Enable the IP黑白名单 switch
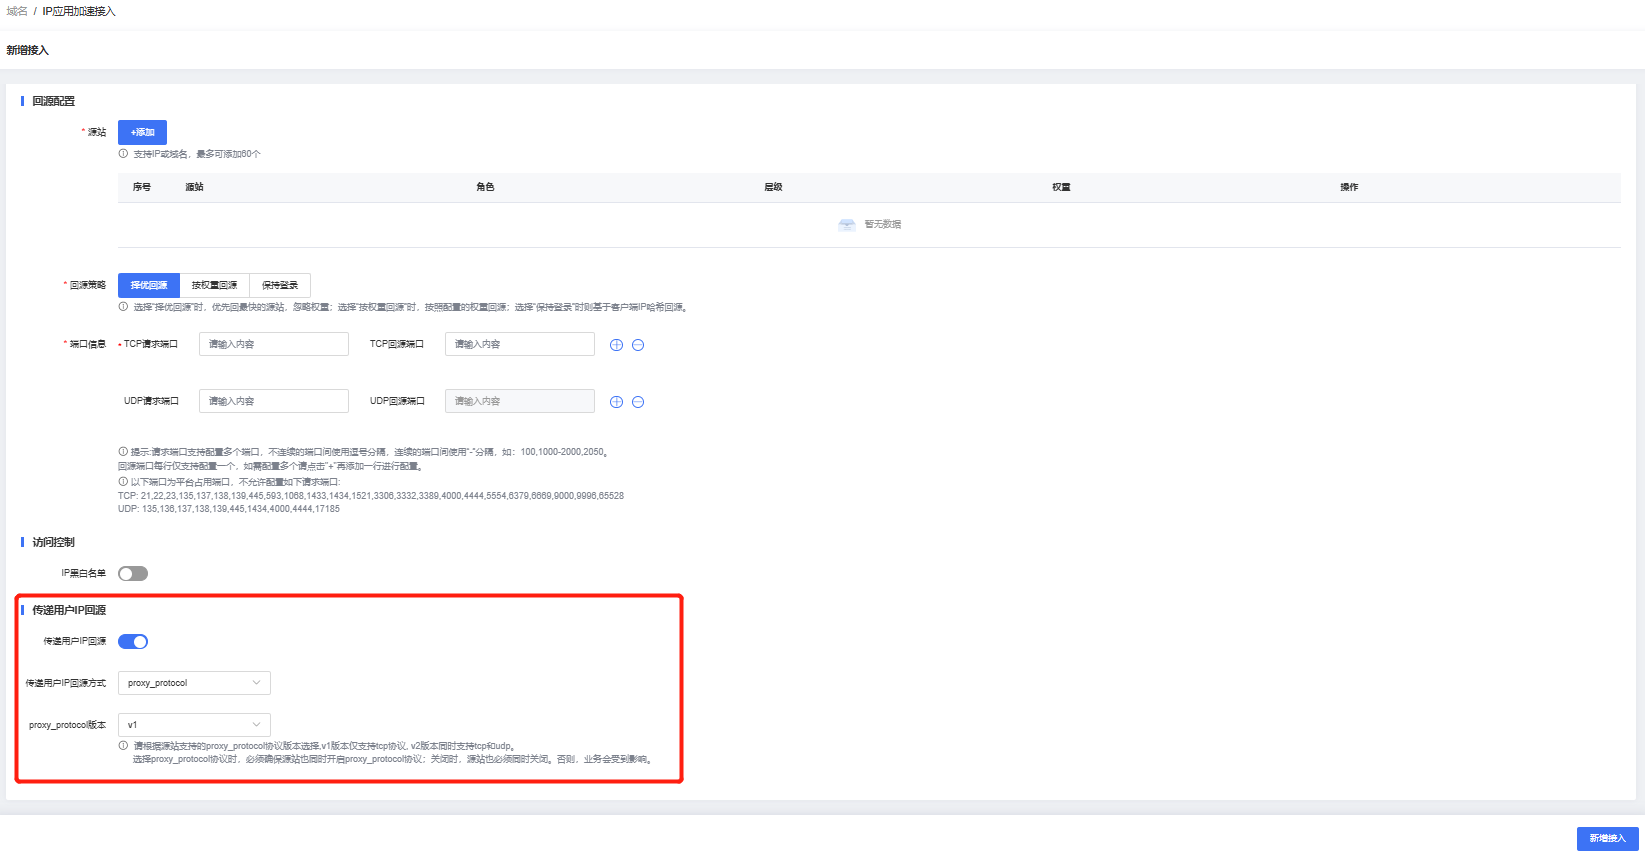Screen dimensions: 1645x857 pos(133,574)
